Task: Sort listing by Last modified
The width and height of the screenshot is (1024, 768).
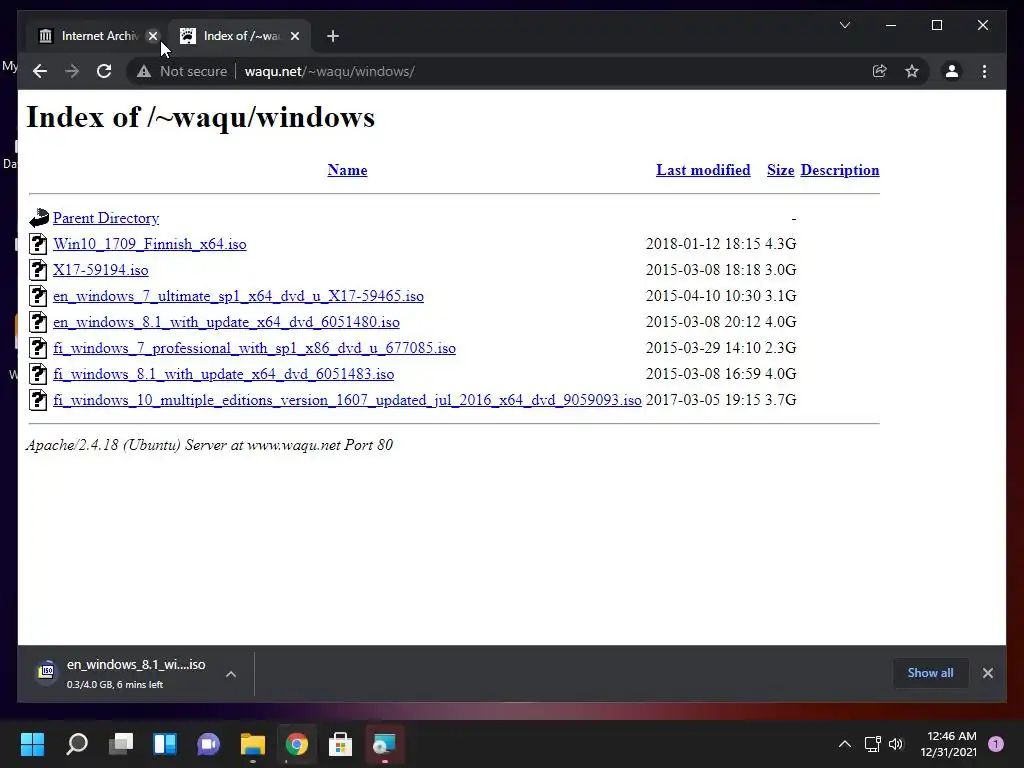Action: pos(703,170)
